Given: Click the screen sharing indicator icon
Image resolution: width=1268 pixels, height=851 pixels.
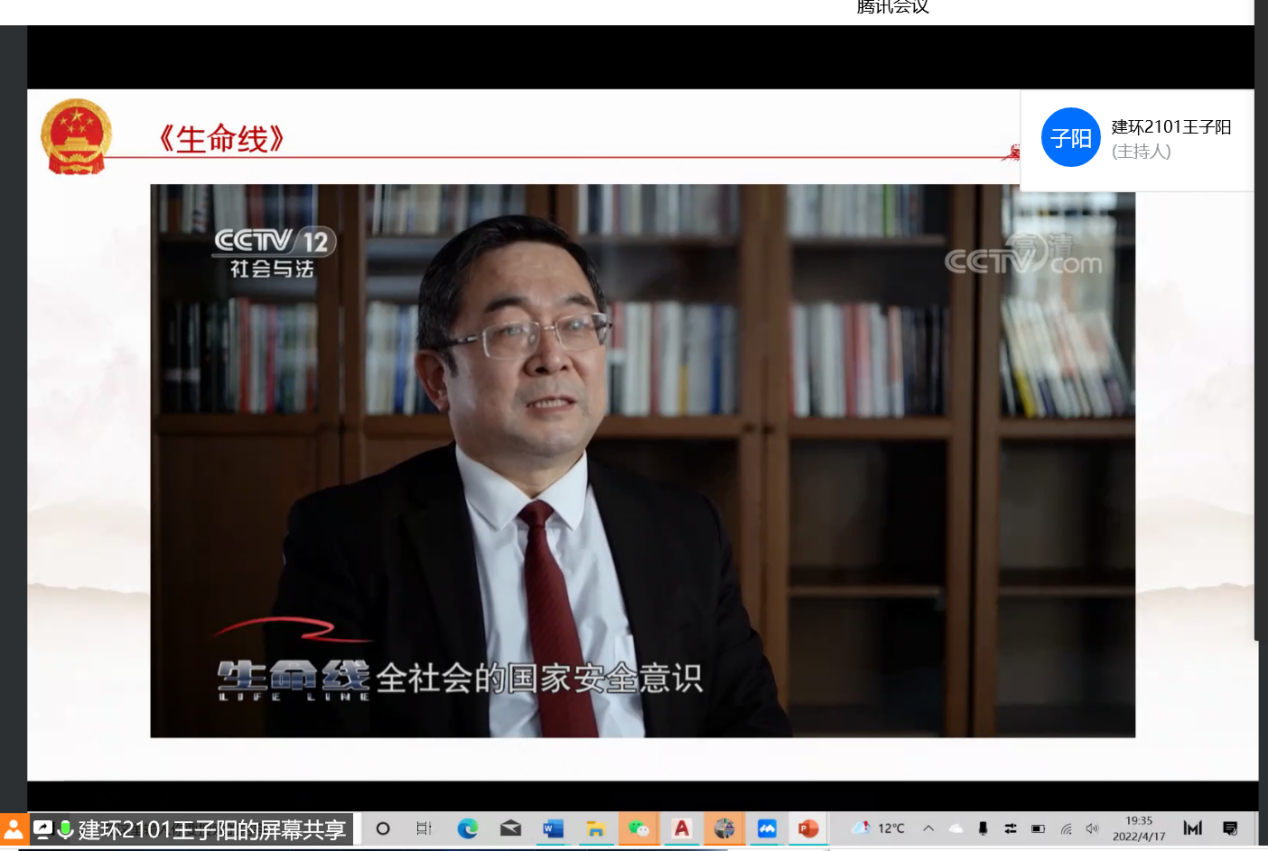Looking at the screenshot, I should click(x=43, y=829).
